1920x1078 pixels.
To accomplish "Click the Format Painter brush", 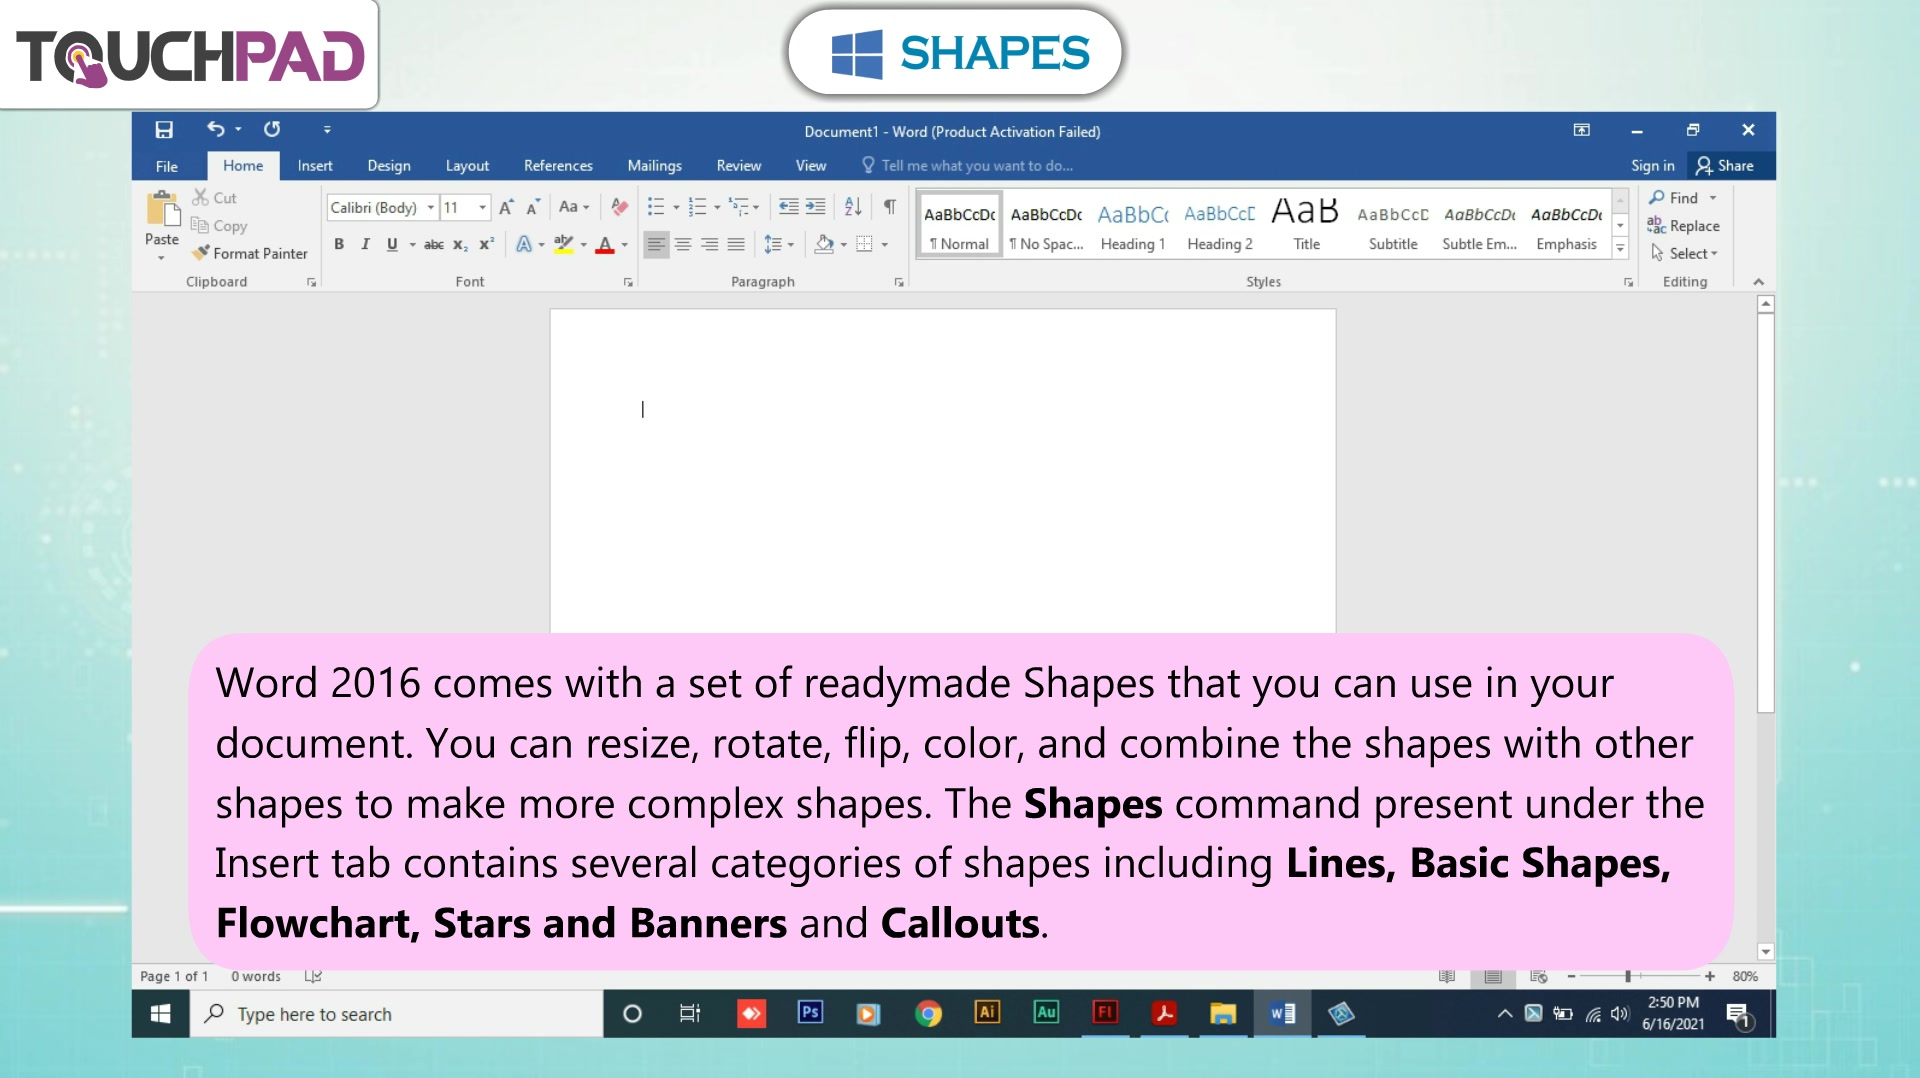I will [250, 253].
